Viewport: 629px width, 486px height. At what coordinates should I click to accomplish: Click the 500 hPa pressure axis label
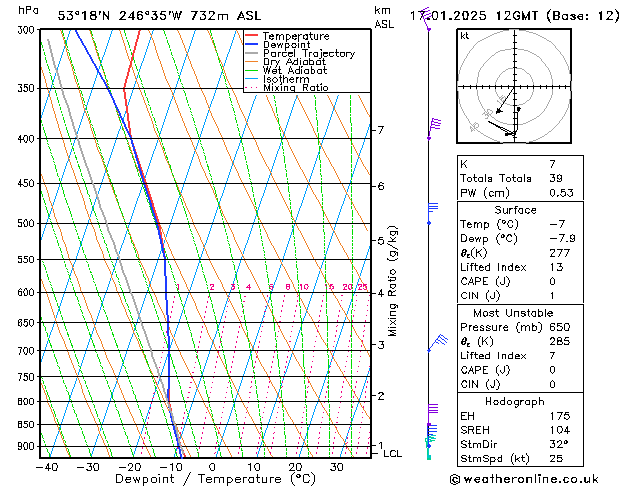[25, 224]
